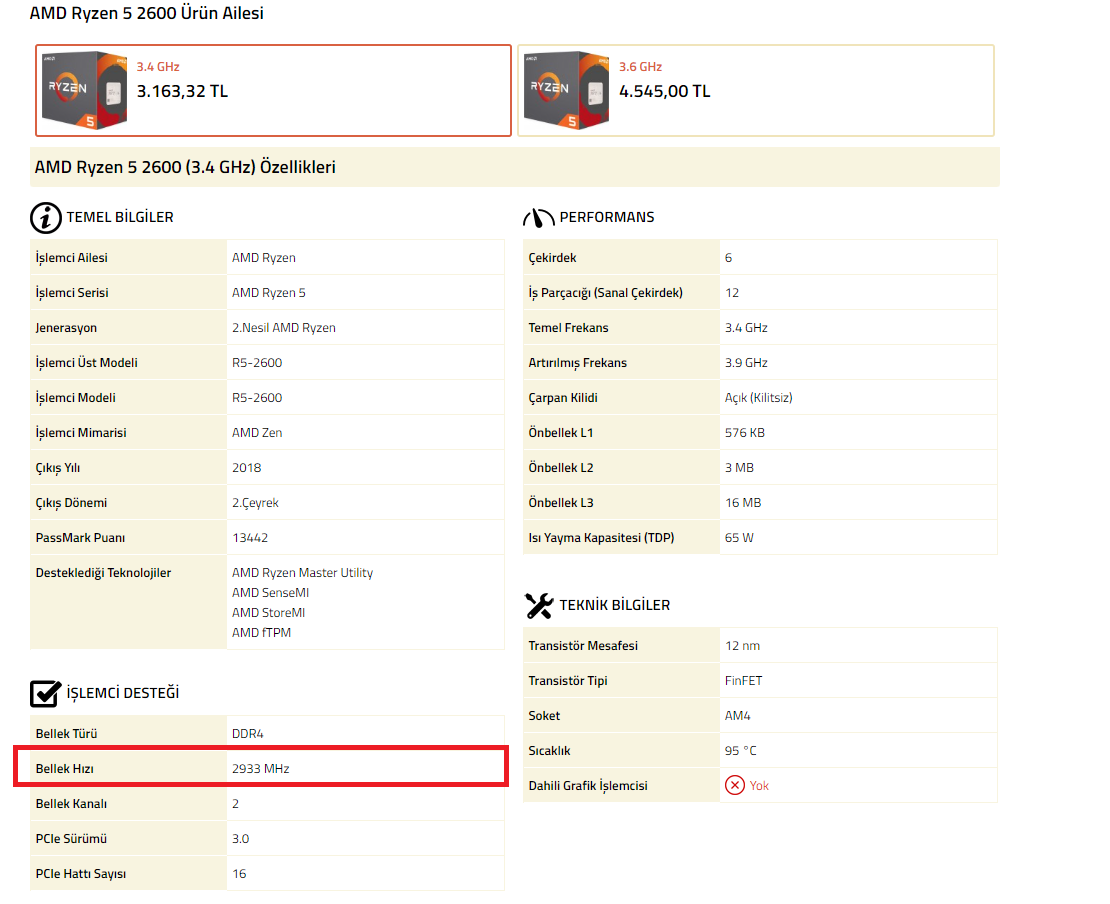Click the PCIe Sürümü value 3.0
The image size is (1110, 904).
click(241, 839)
